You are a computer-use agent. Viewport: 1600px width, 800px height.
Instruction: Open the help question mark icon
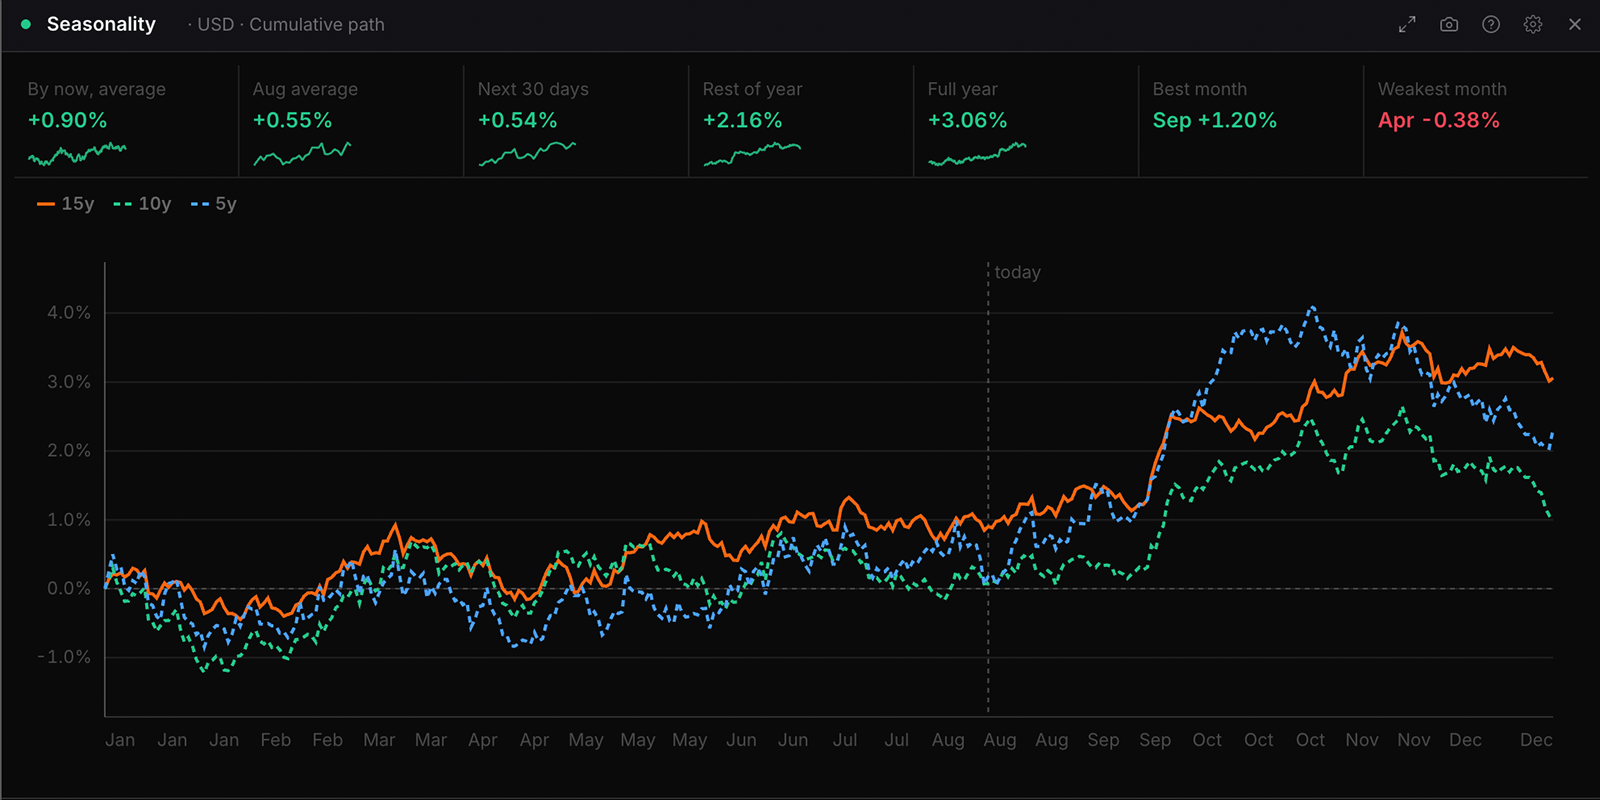pyautogui.click(x=1491, y=24)
